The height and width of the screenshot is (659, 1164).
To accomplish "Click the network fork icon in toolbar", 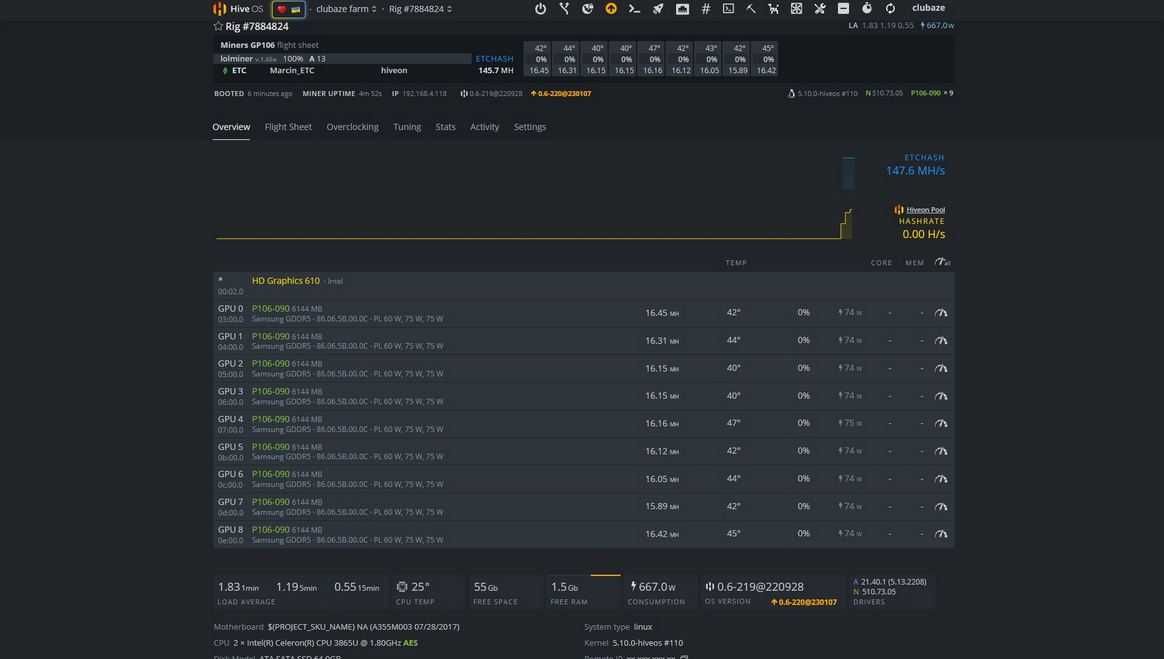I will [564, 9].
